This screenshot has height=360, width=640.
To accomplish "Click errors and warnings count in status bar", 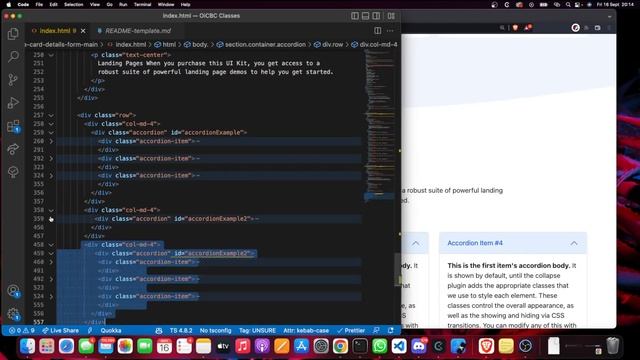I will (x=22, y=330).
